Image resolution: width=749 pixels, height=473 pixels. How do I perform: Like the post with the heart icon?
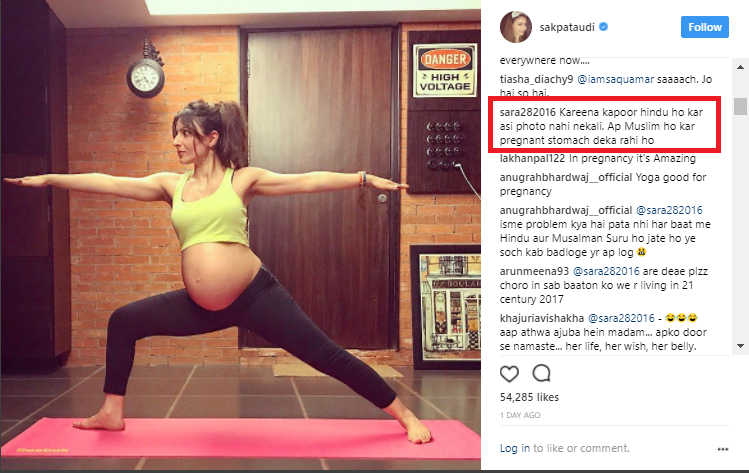click(509, 374)
